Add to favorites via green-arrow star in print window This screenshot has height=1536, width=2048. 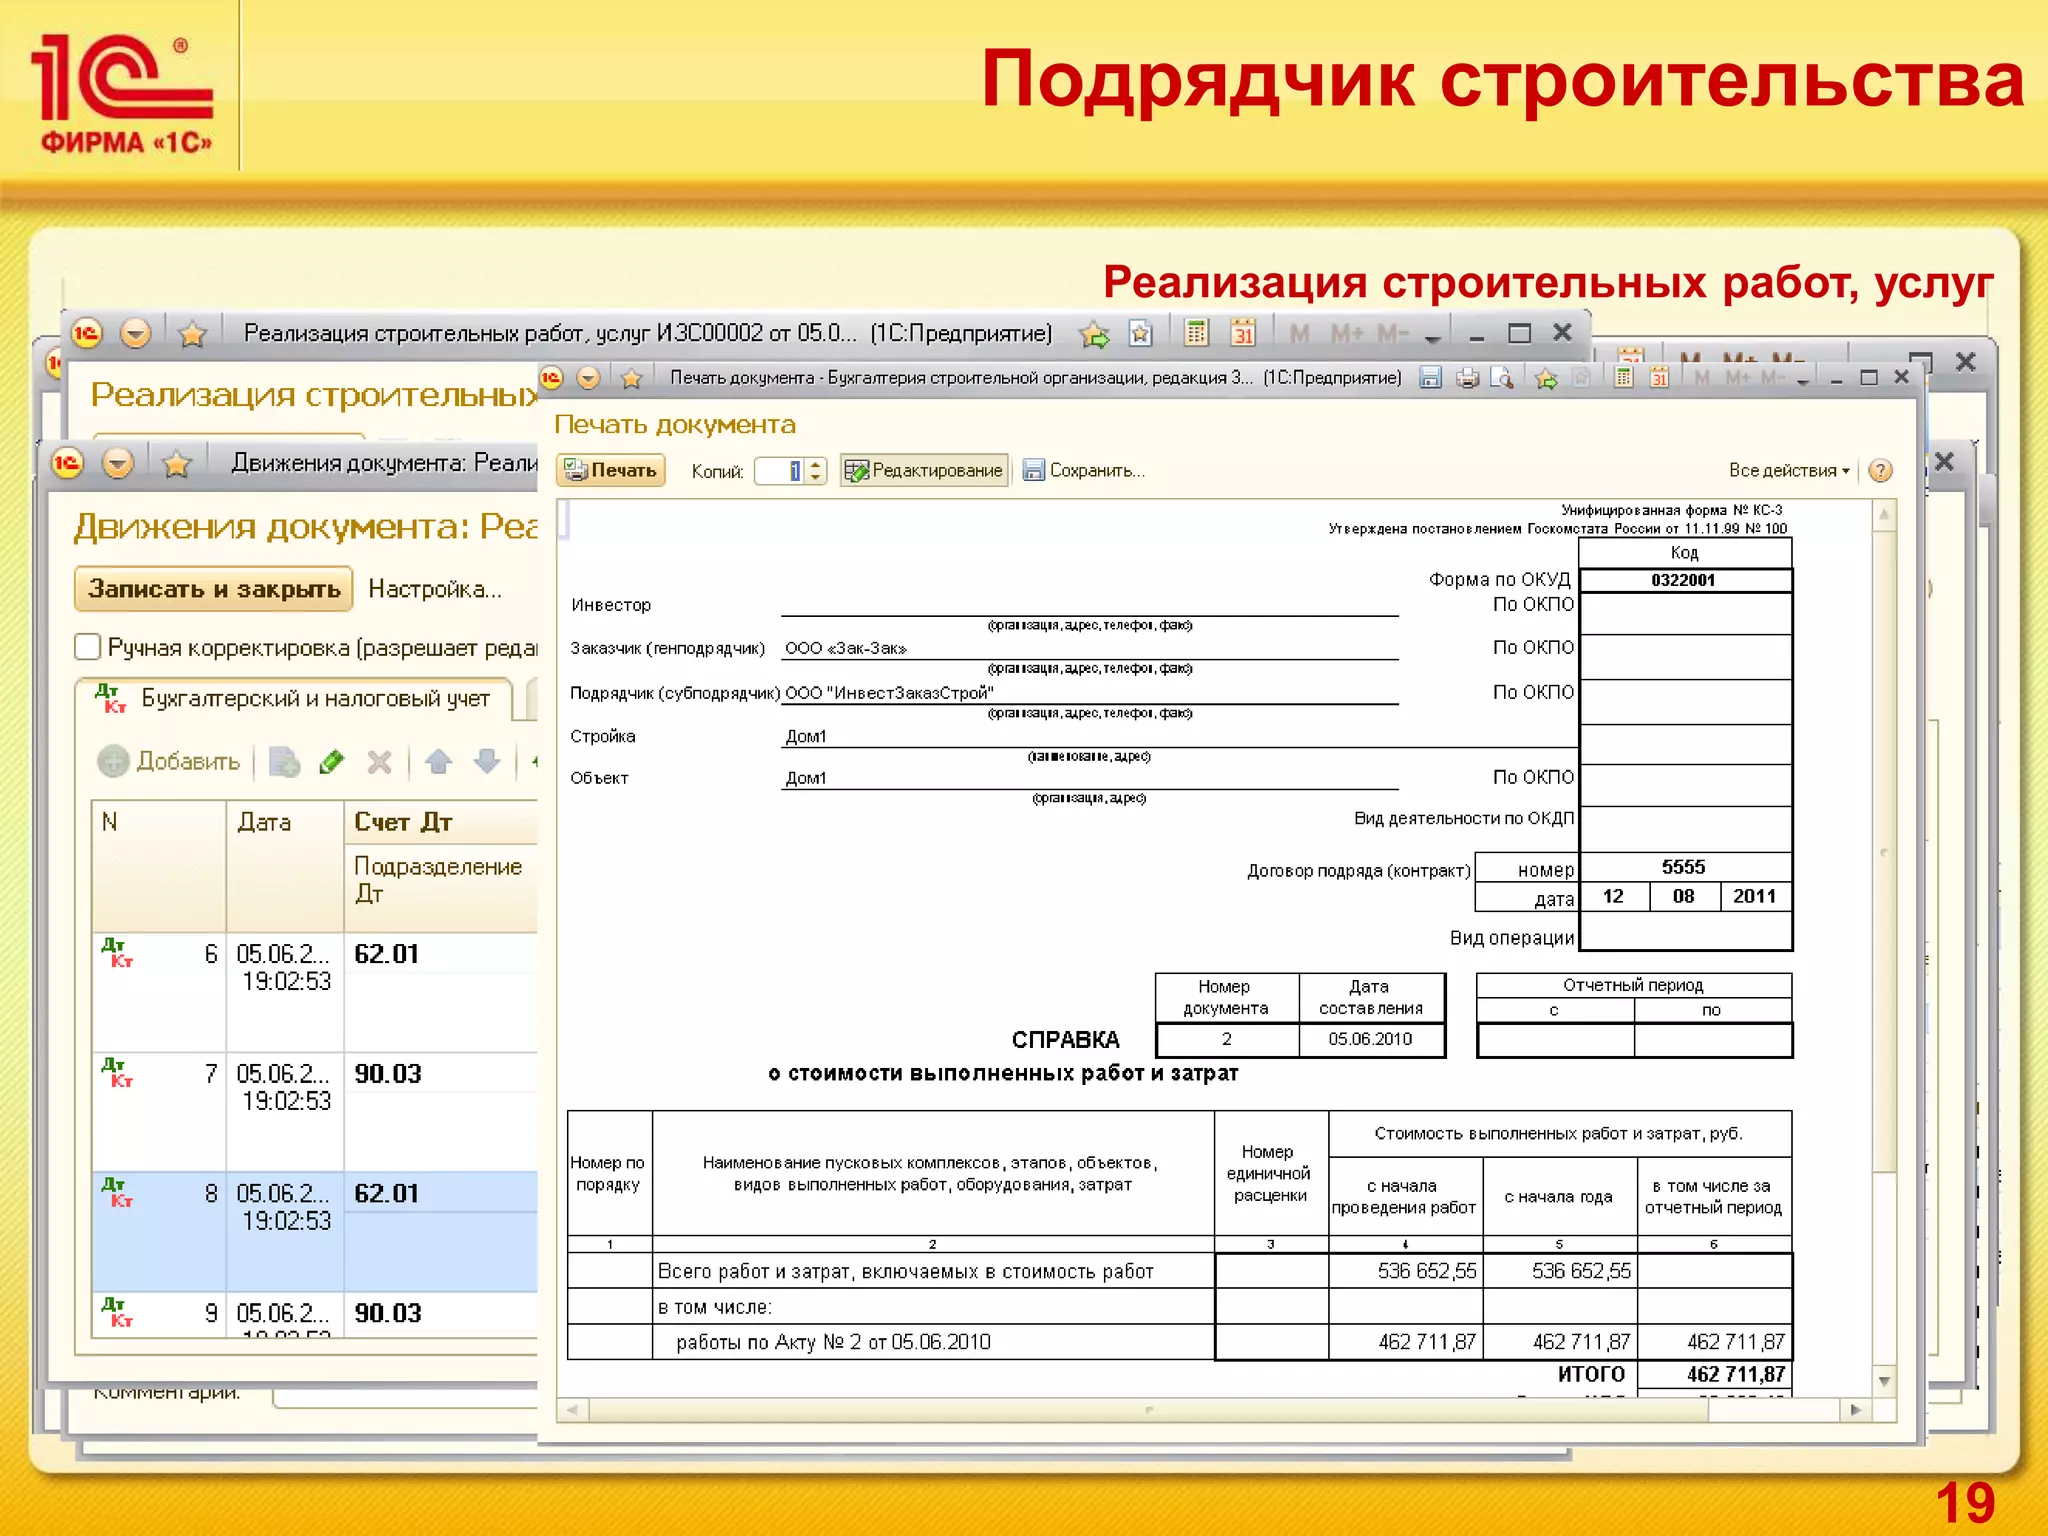click(1546, 378)
